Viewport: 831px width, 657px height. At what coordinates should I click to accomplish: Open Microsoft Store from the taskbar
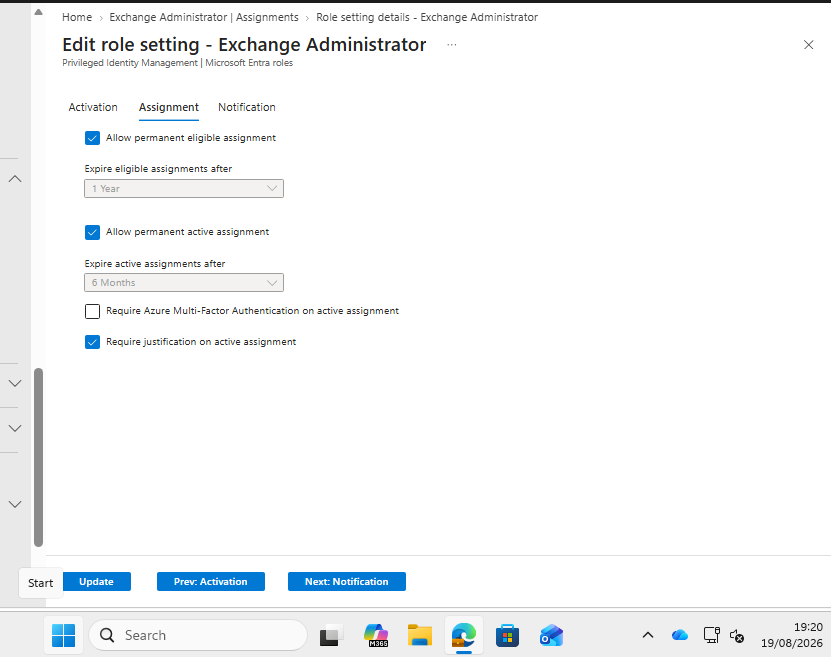[507, 635]
